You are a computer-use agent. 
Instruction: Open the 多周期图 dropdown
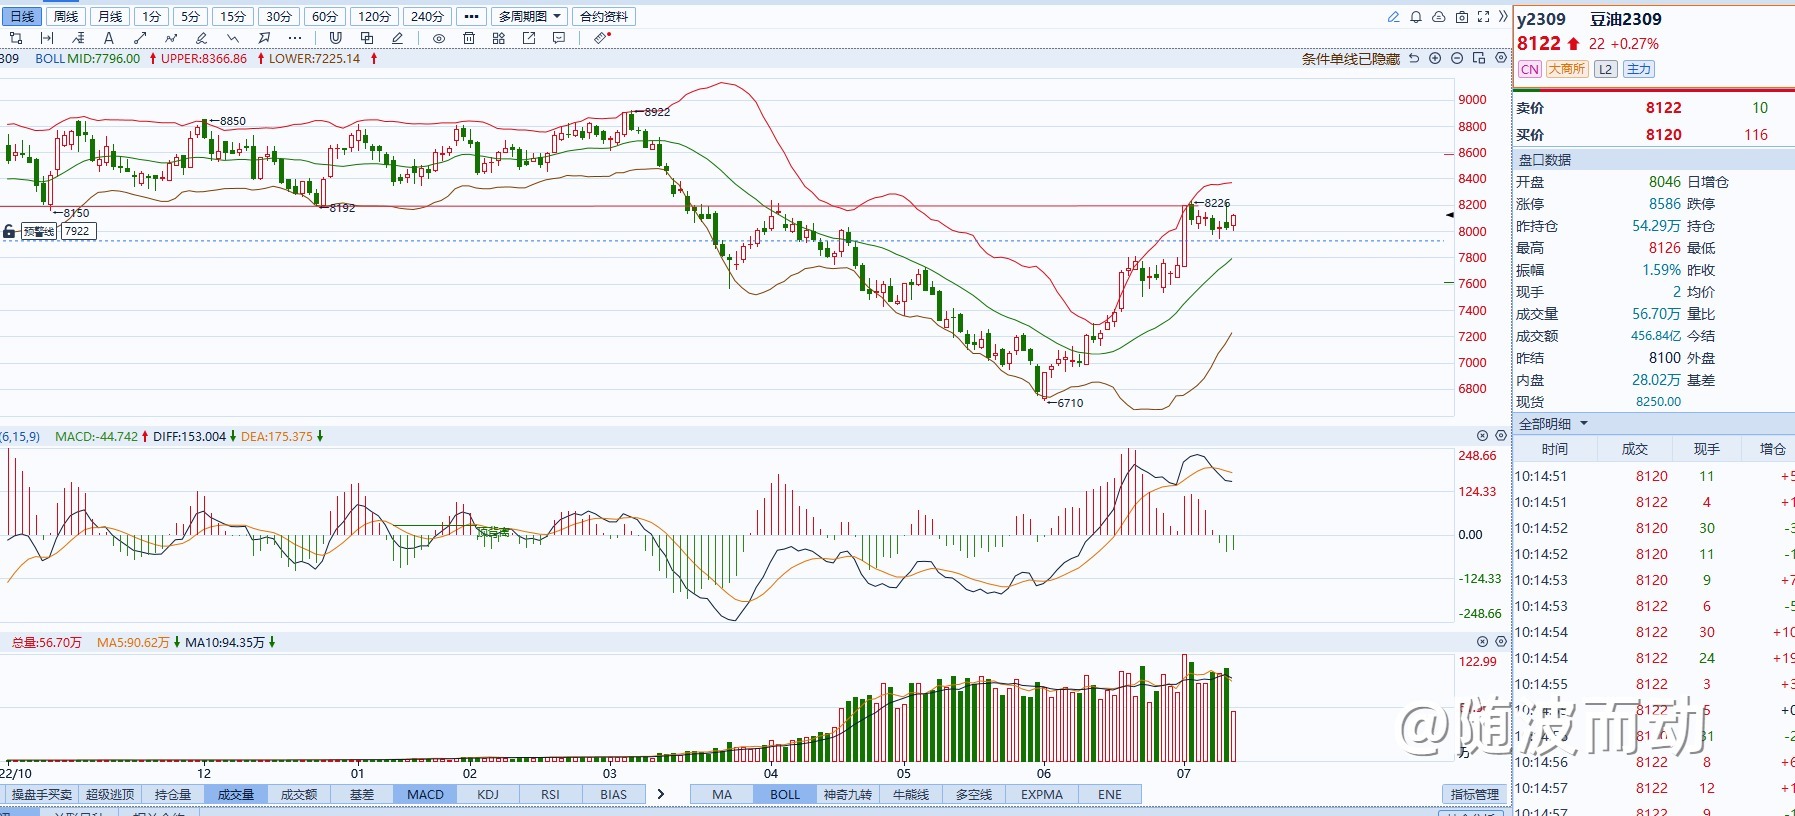[531, 16]
